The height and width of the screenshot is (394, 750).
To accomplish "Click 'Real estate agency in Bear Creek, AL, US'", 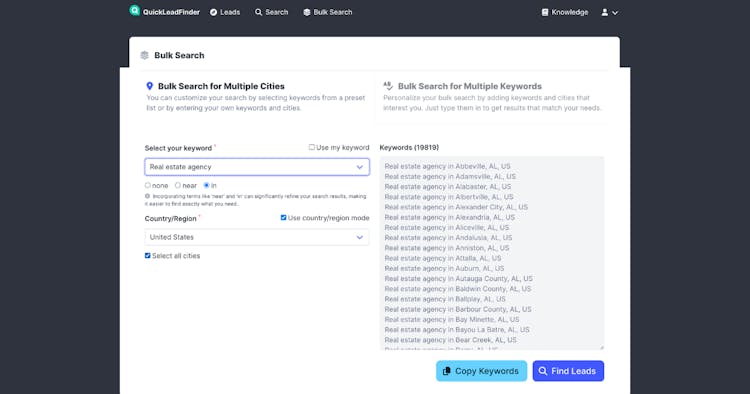I will (x=451, y=340).
